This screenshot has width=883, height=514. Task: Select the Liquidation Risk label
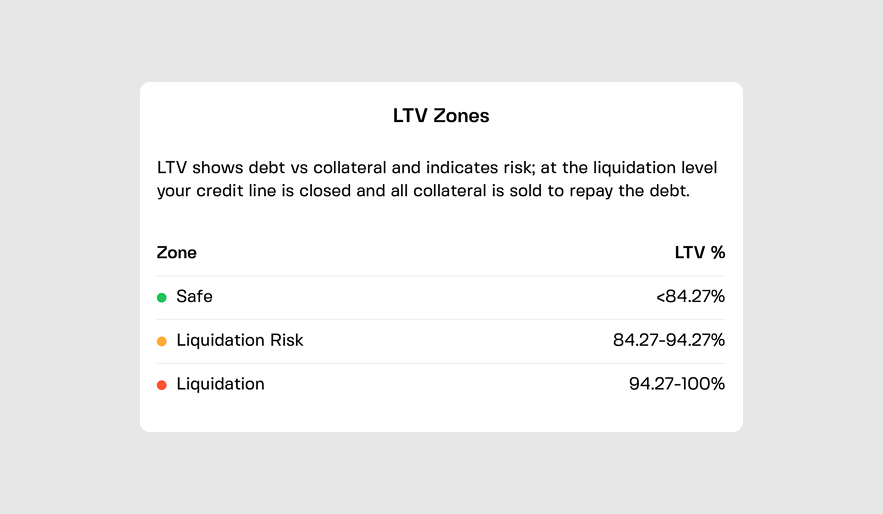[240, 341]
